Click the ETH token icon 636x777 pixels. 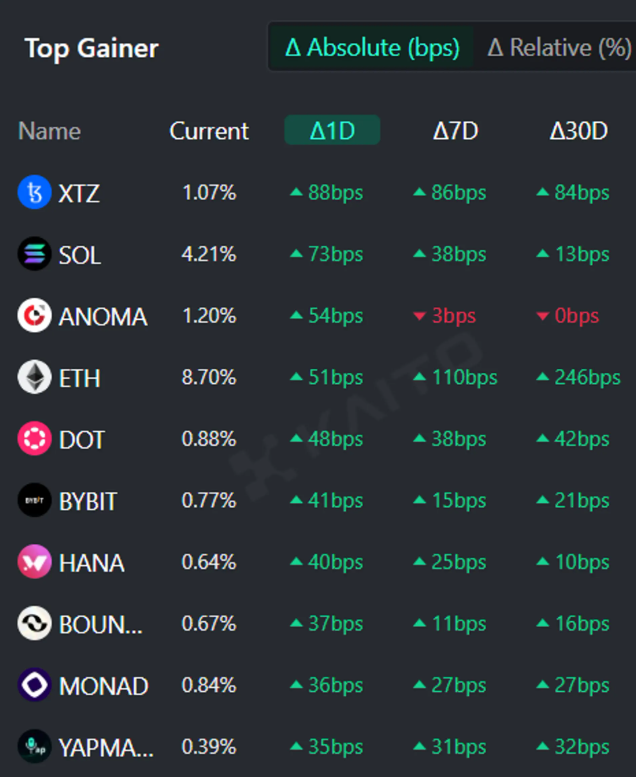34,378
